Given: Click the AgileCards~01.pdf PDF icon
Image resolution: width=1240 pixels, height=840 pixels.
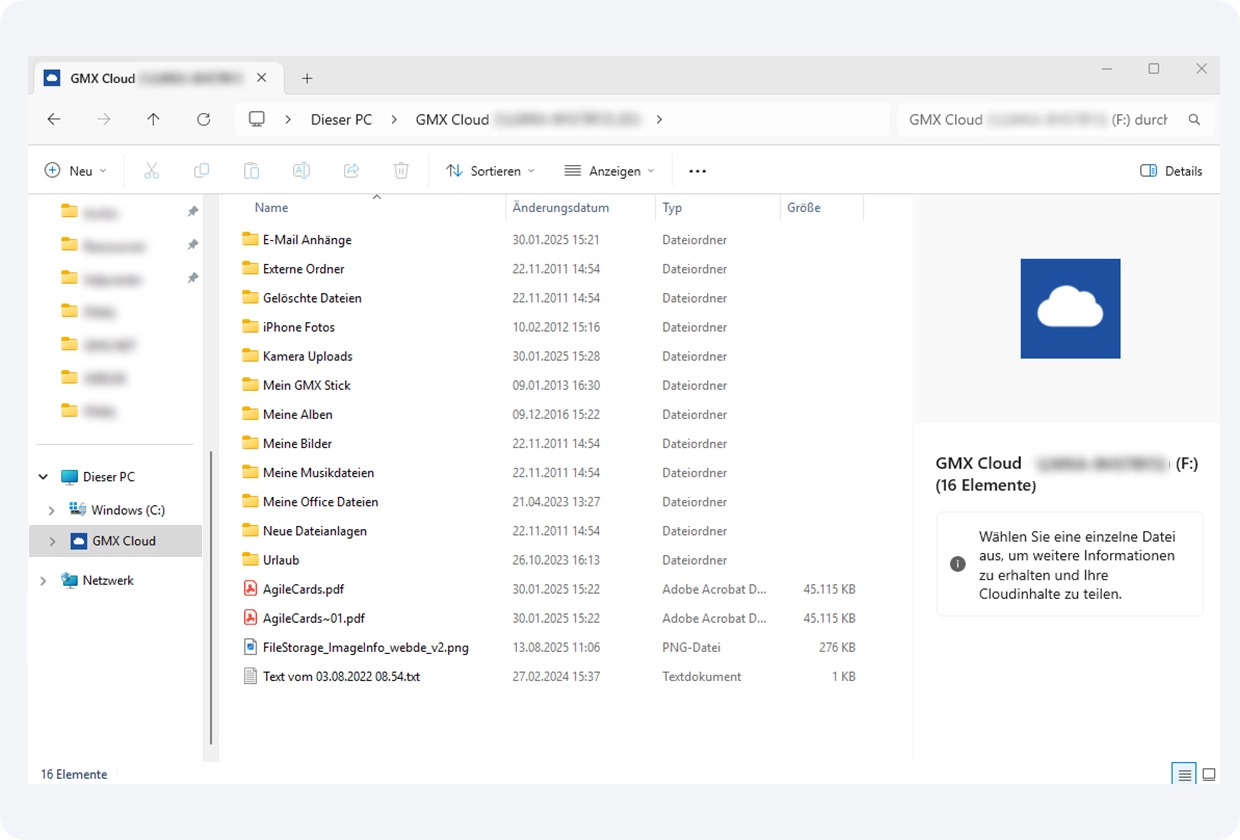Looking at the screenshot, I should 251,618.
